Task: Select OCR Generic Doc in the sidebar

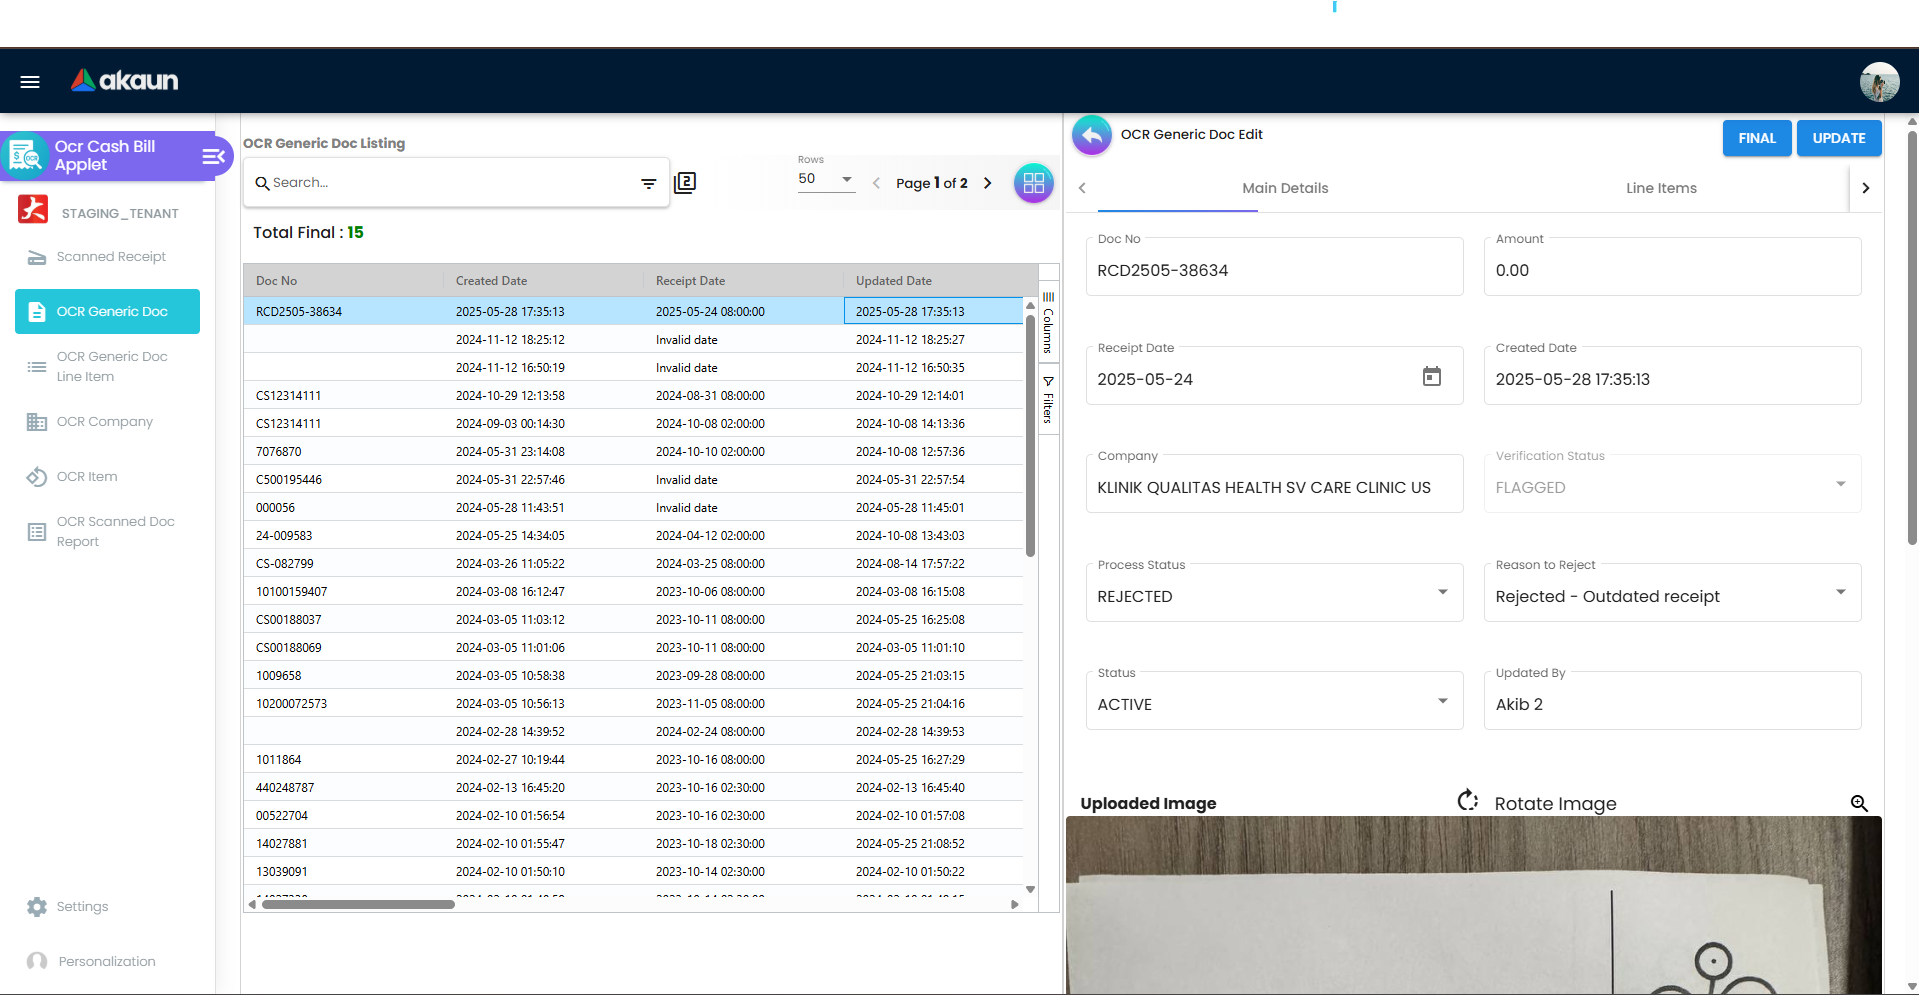Action: click(108, 312)
